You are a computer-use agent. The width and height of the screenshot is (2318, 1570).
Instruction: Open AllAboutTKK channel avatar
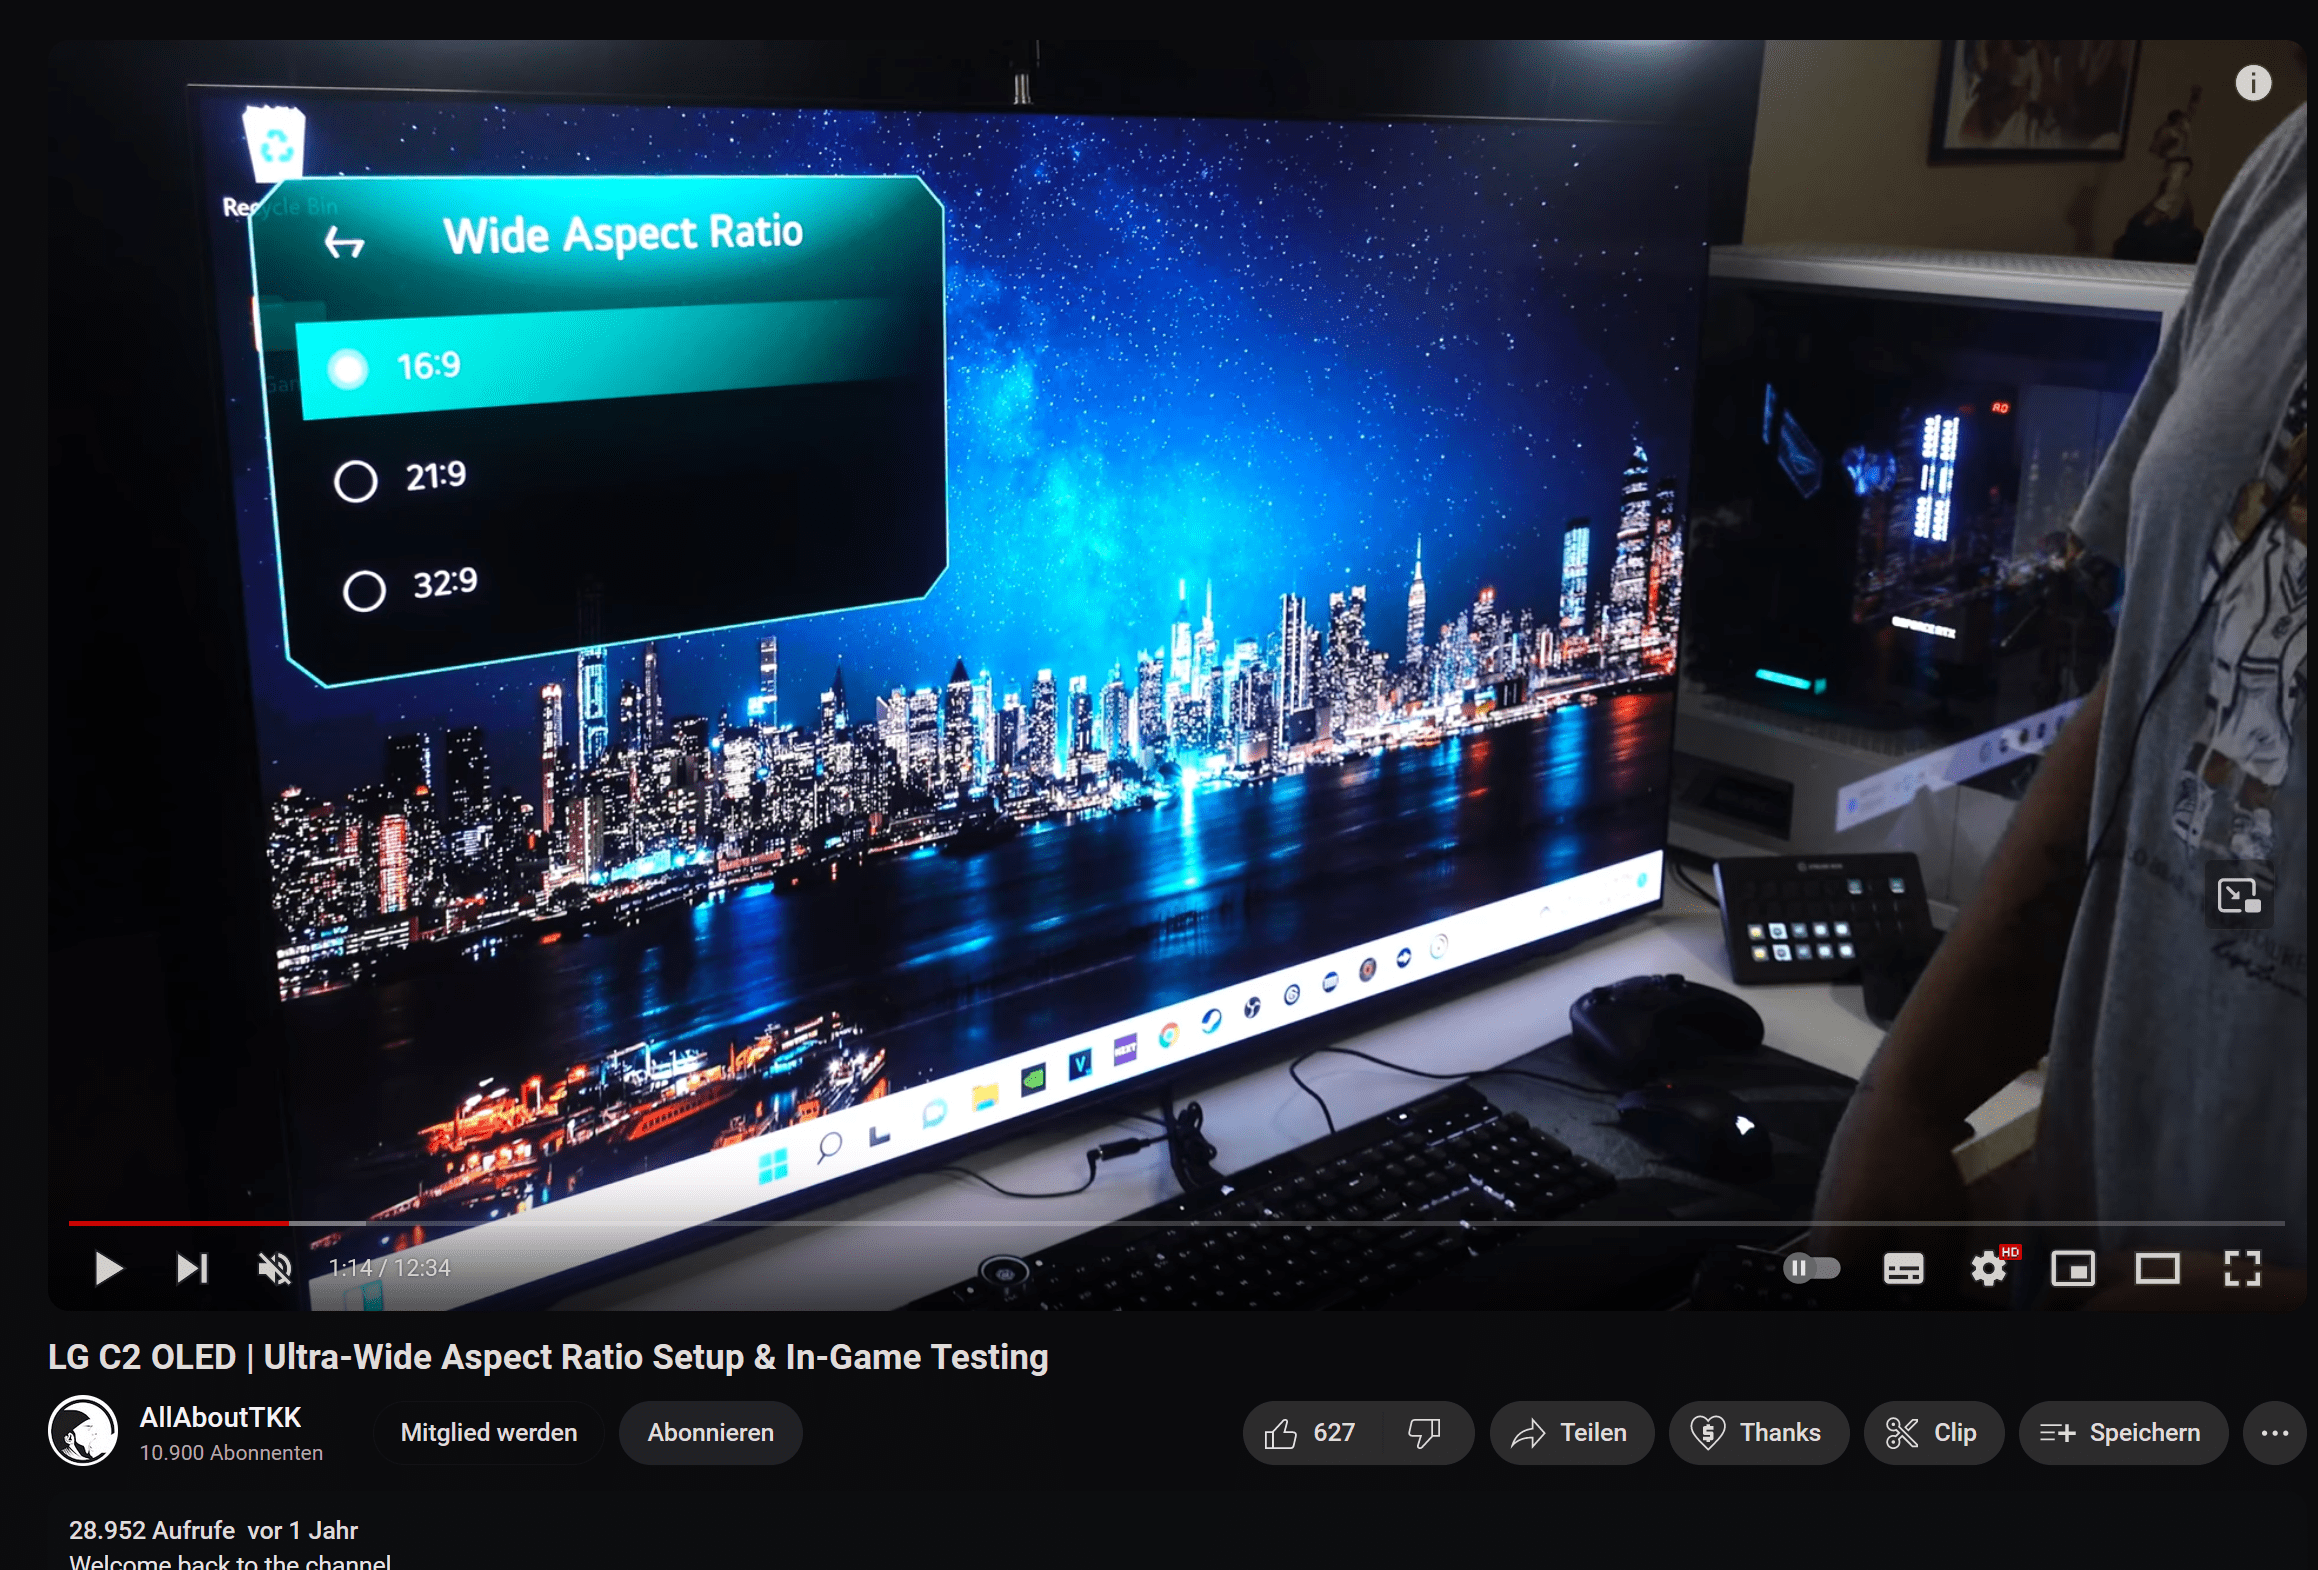pyautogui.click(x=83, y=1431)
